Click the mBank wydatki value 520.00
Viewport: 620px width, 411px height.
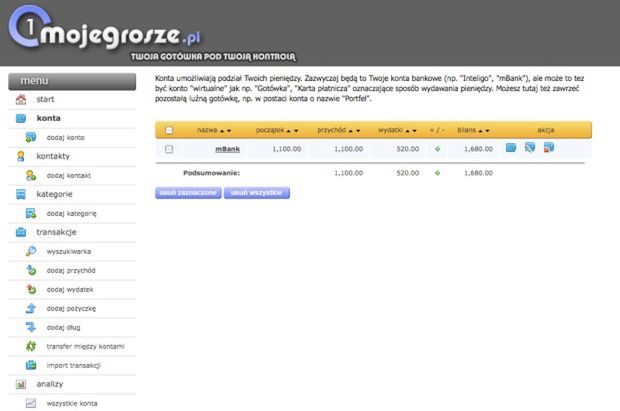pyautogui.click(x=408, y=149)
